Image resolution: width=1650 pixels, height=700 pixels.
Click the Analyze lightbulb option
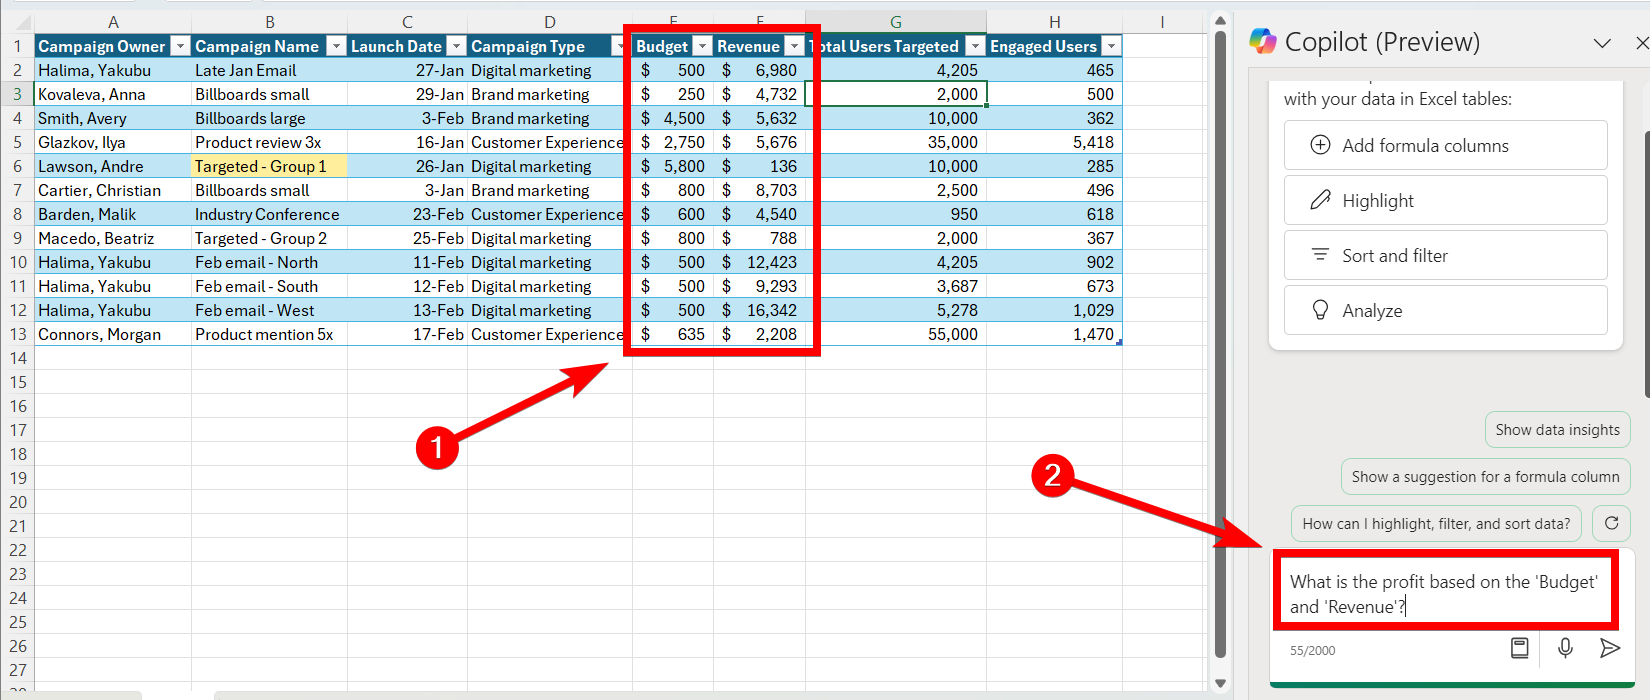[1445, 310]
